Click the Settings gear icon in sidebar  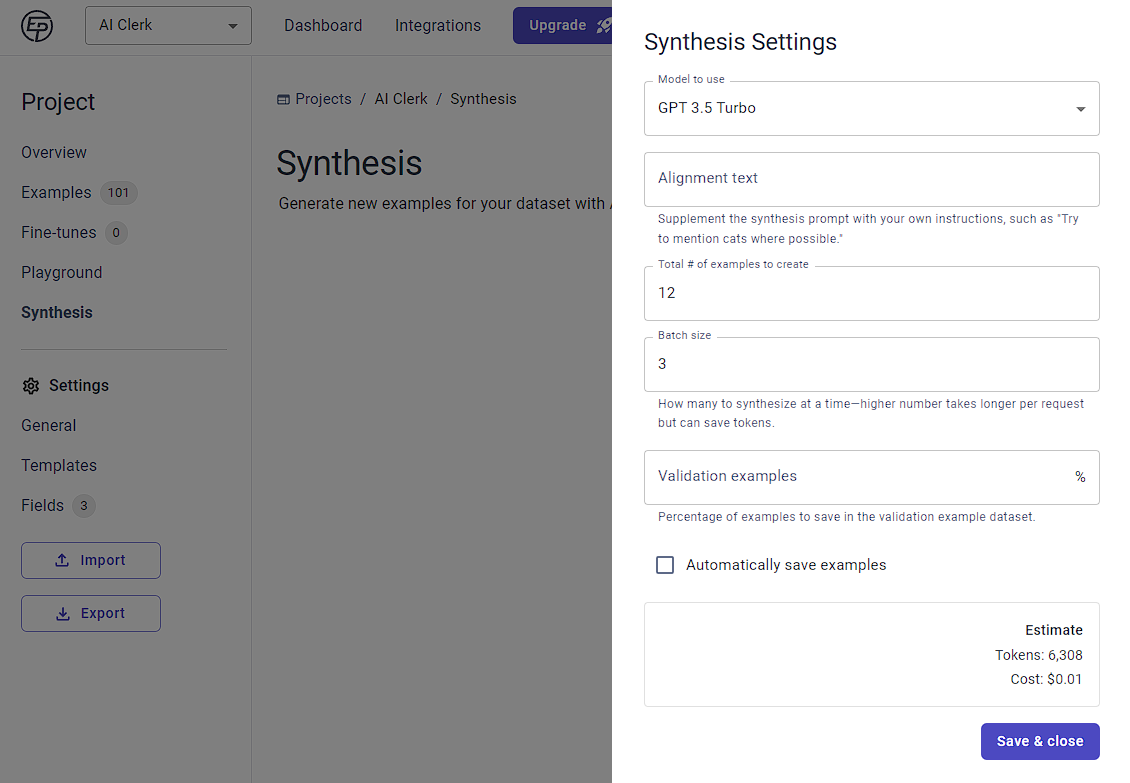tap(31, 386)
